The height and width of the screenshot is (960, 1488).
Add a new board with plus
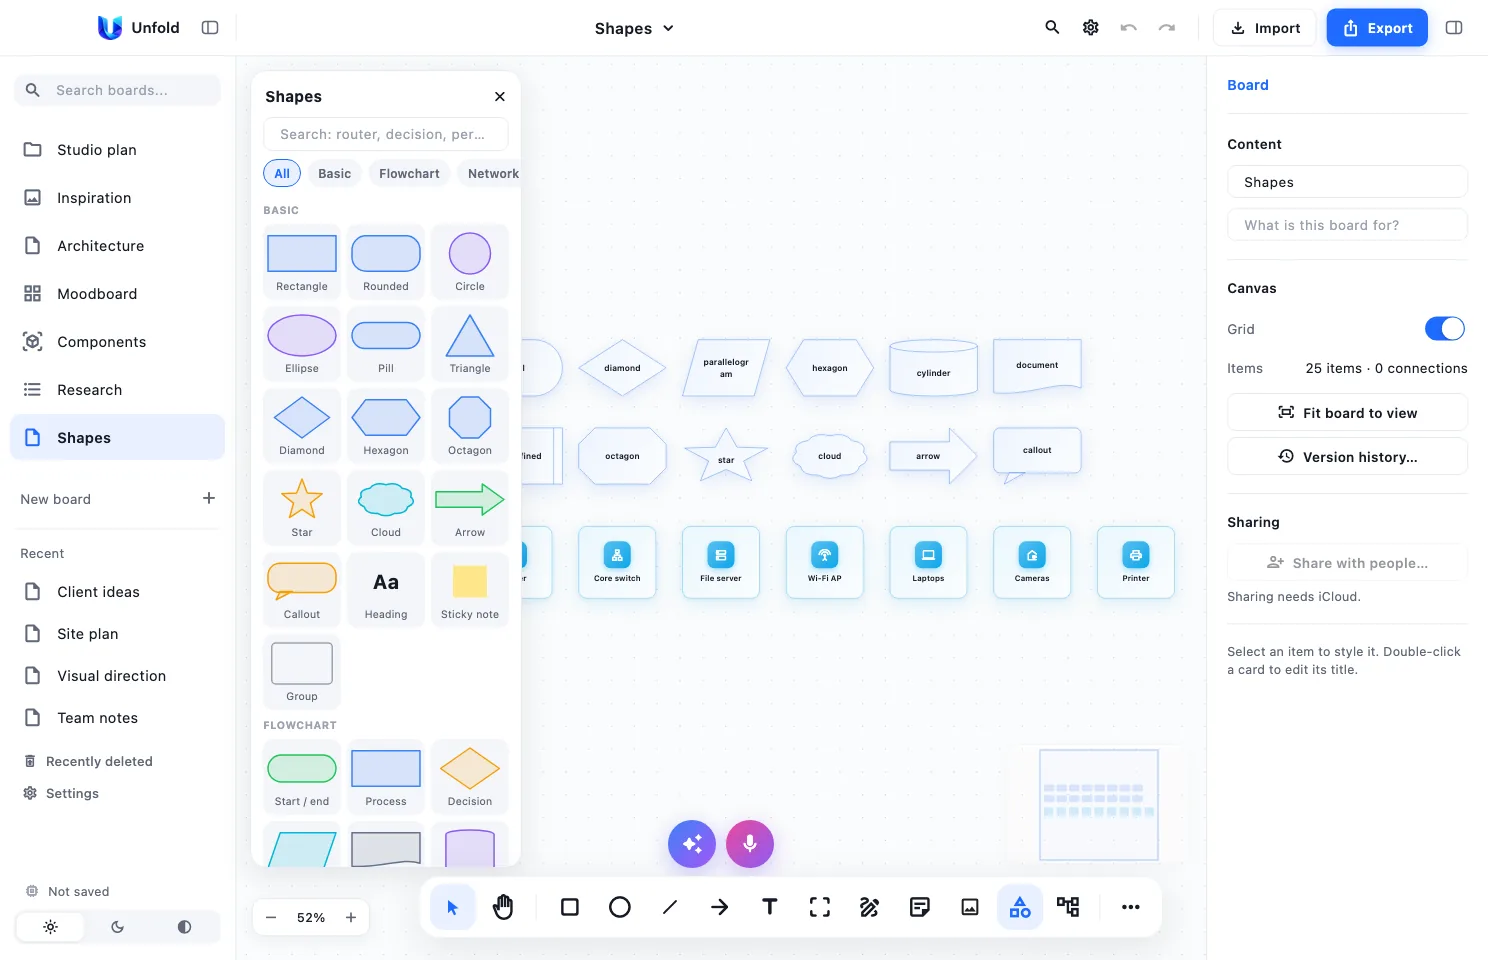[x=209, y=498]
